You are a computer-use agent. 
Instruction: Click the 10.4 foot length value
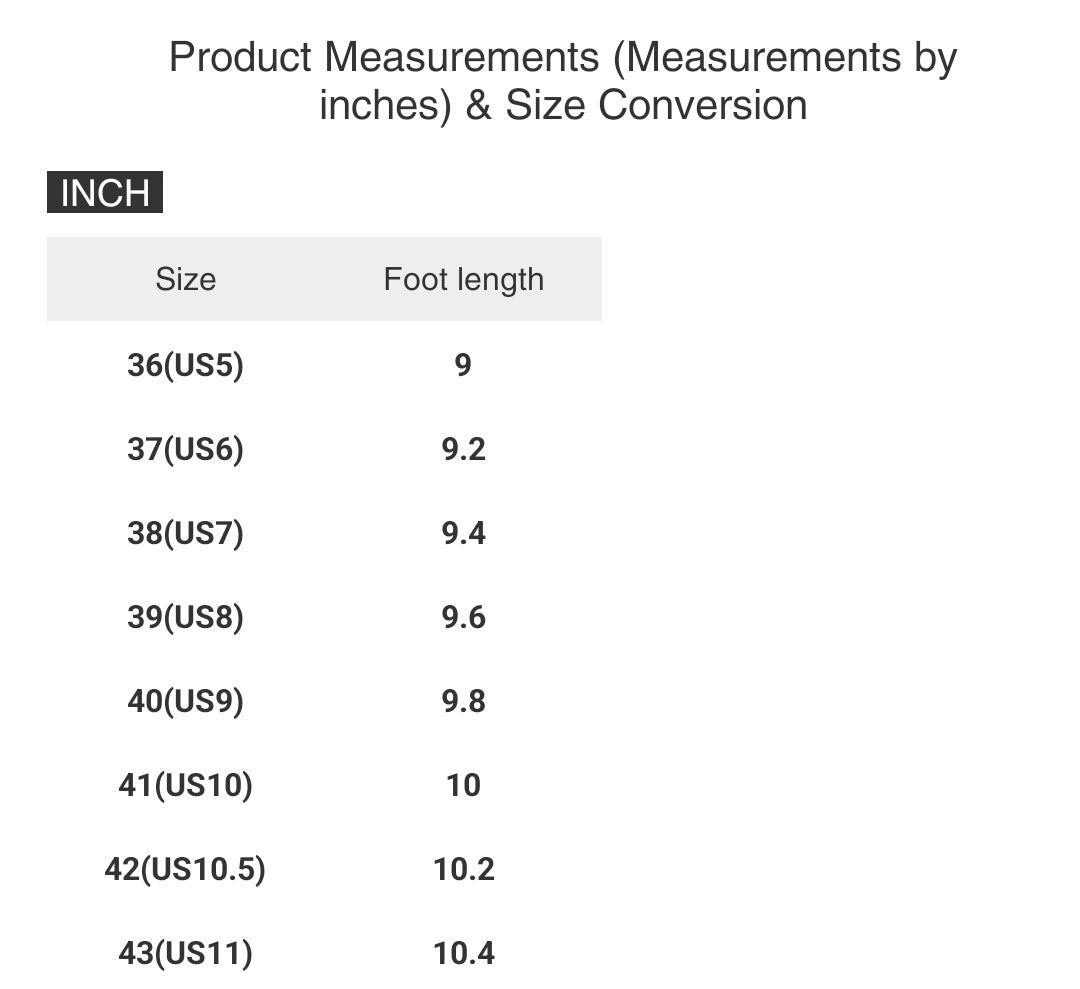pyautogui.click(x=464, y=953)
